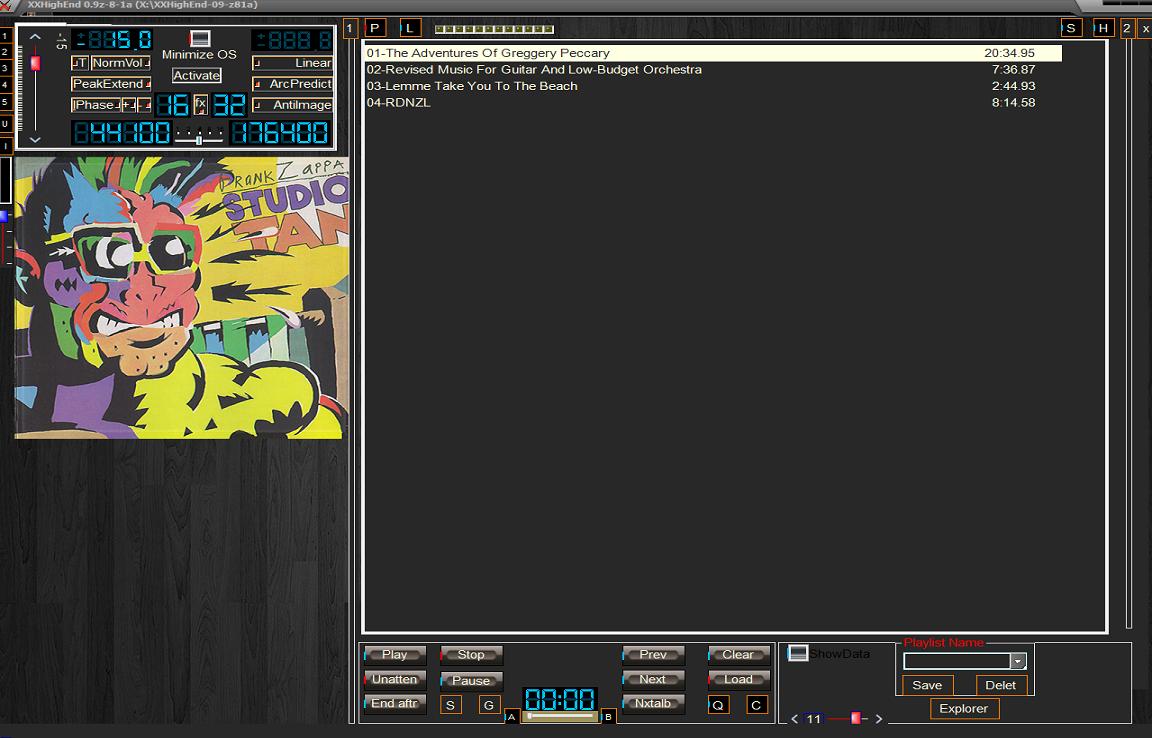The height and width of the screenshot is (738, 1152).
Task: Select side tab 2 on left edge
Action: pos(5,53)
